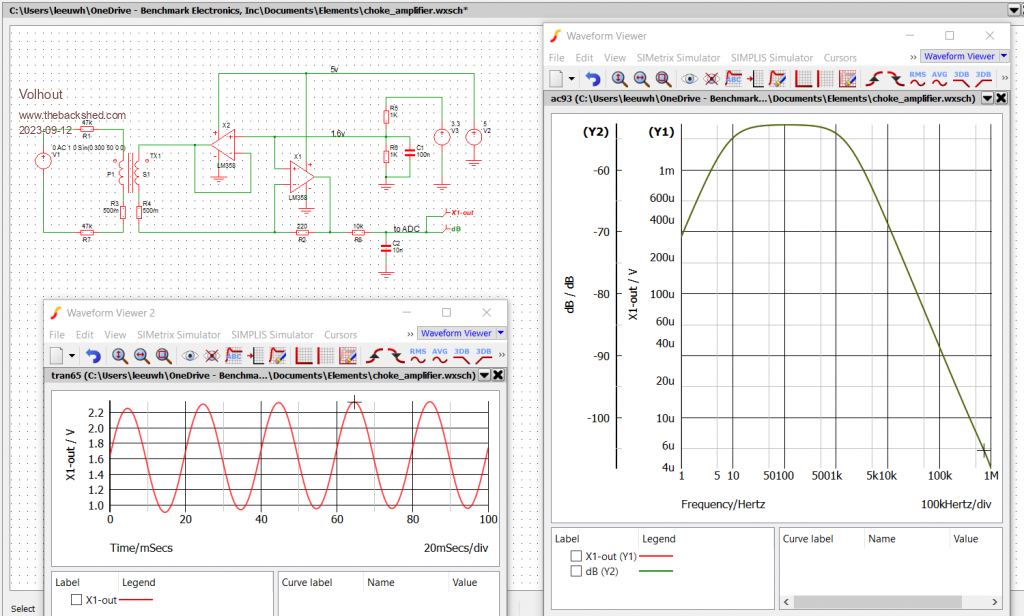Click undo arrow in ac93 Waveform Viewer toolbar
The height and width of the screenshot is (616, 1024).
pos(593,78)
